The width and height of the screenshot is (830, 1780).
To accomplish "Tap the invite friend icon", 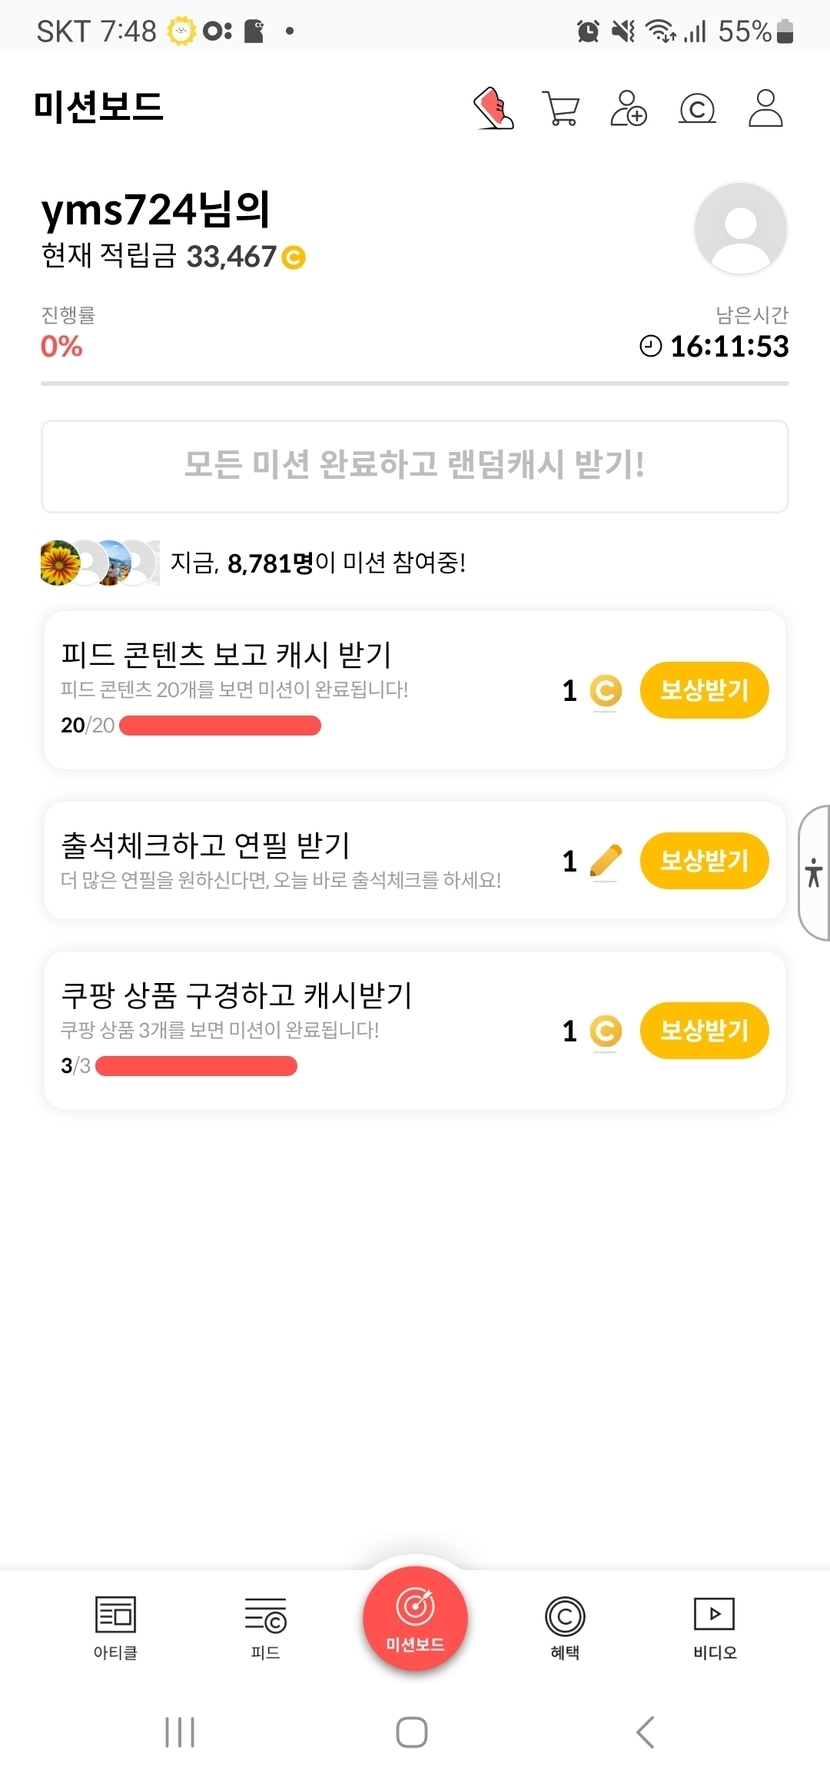I will click(x=628, y=108).
